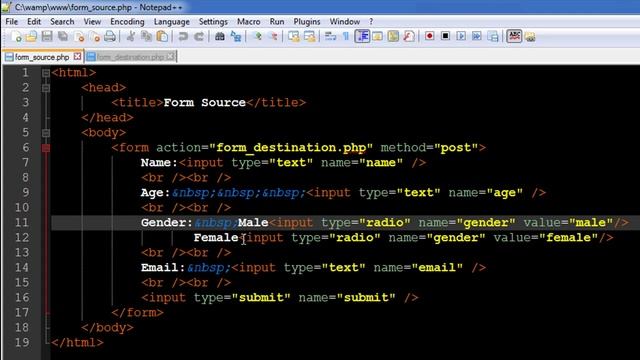Click the Close All toolbar icon
640x360 pixels.
[94, 36]
